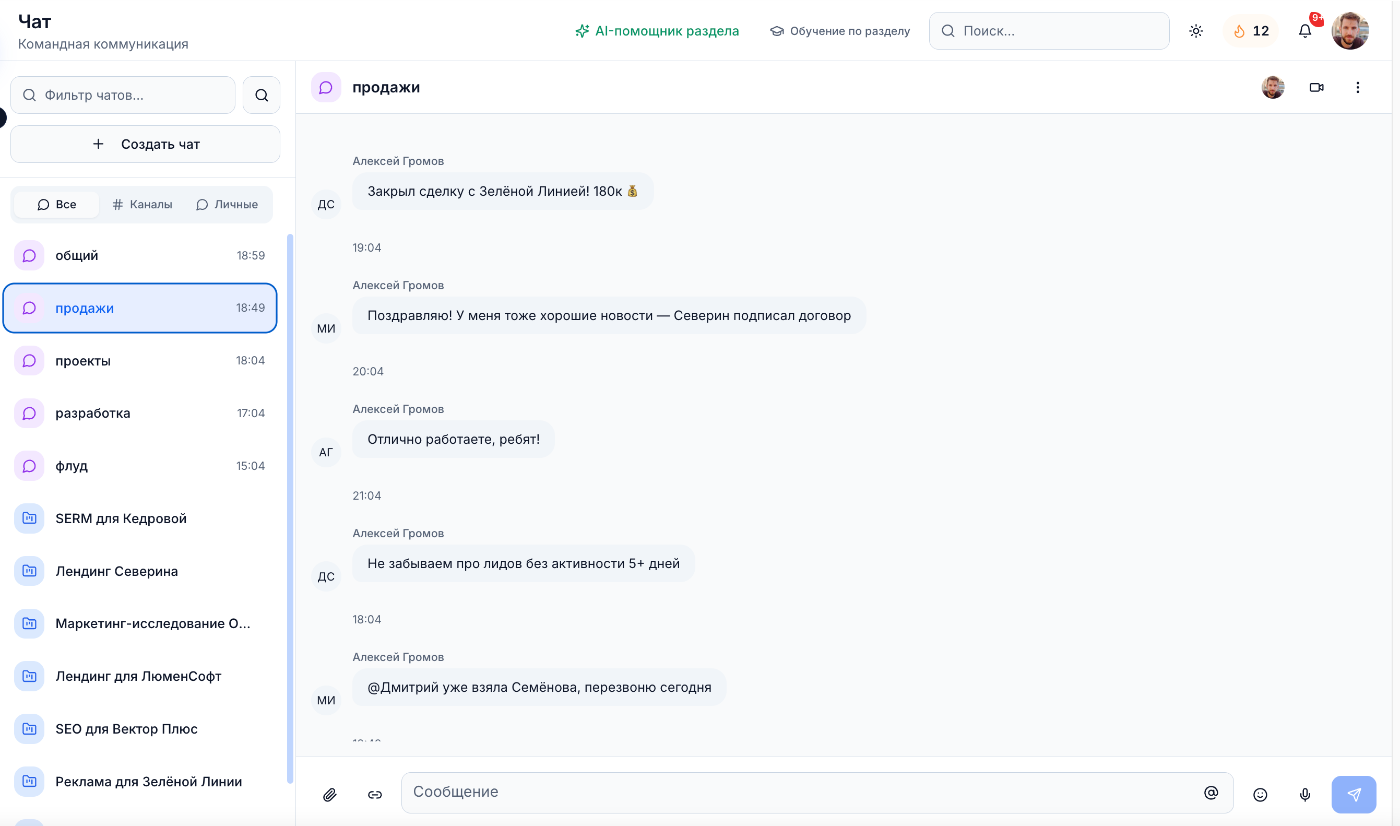Start a video call in продажи chat
This screenshot has width=1400, height=826.
coord(1316,88)
